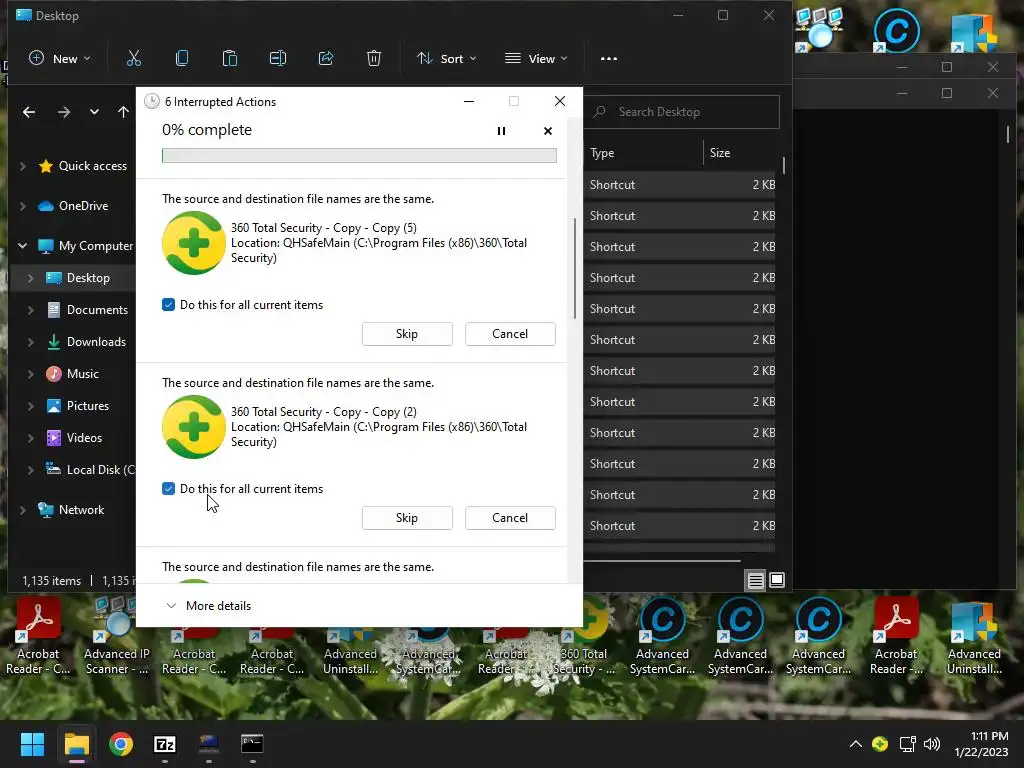
Task: Click the Cut scissors icon in Explorer toolbar
Action: pos(133,59)
